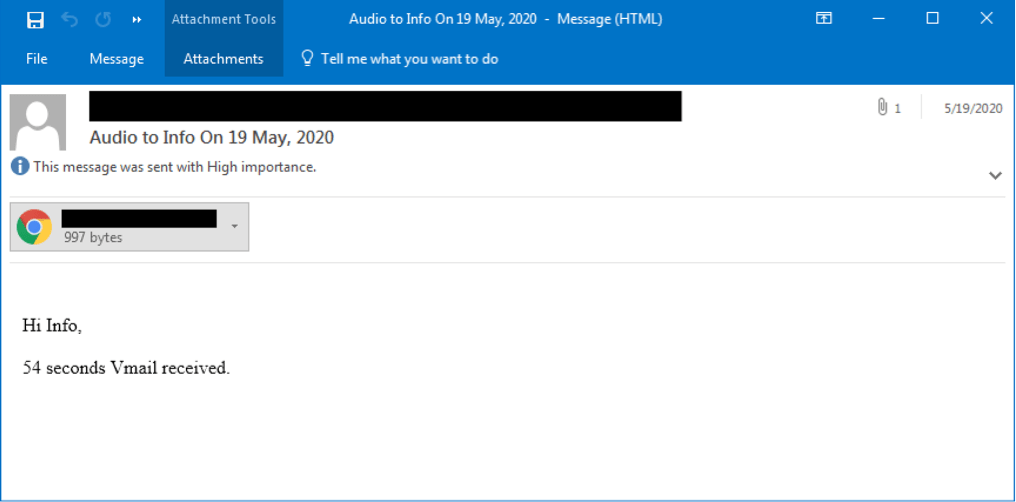Click the email subject 'Audio to Info On 19 May, 2020'

click(x=212, y=138)
